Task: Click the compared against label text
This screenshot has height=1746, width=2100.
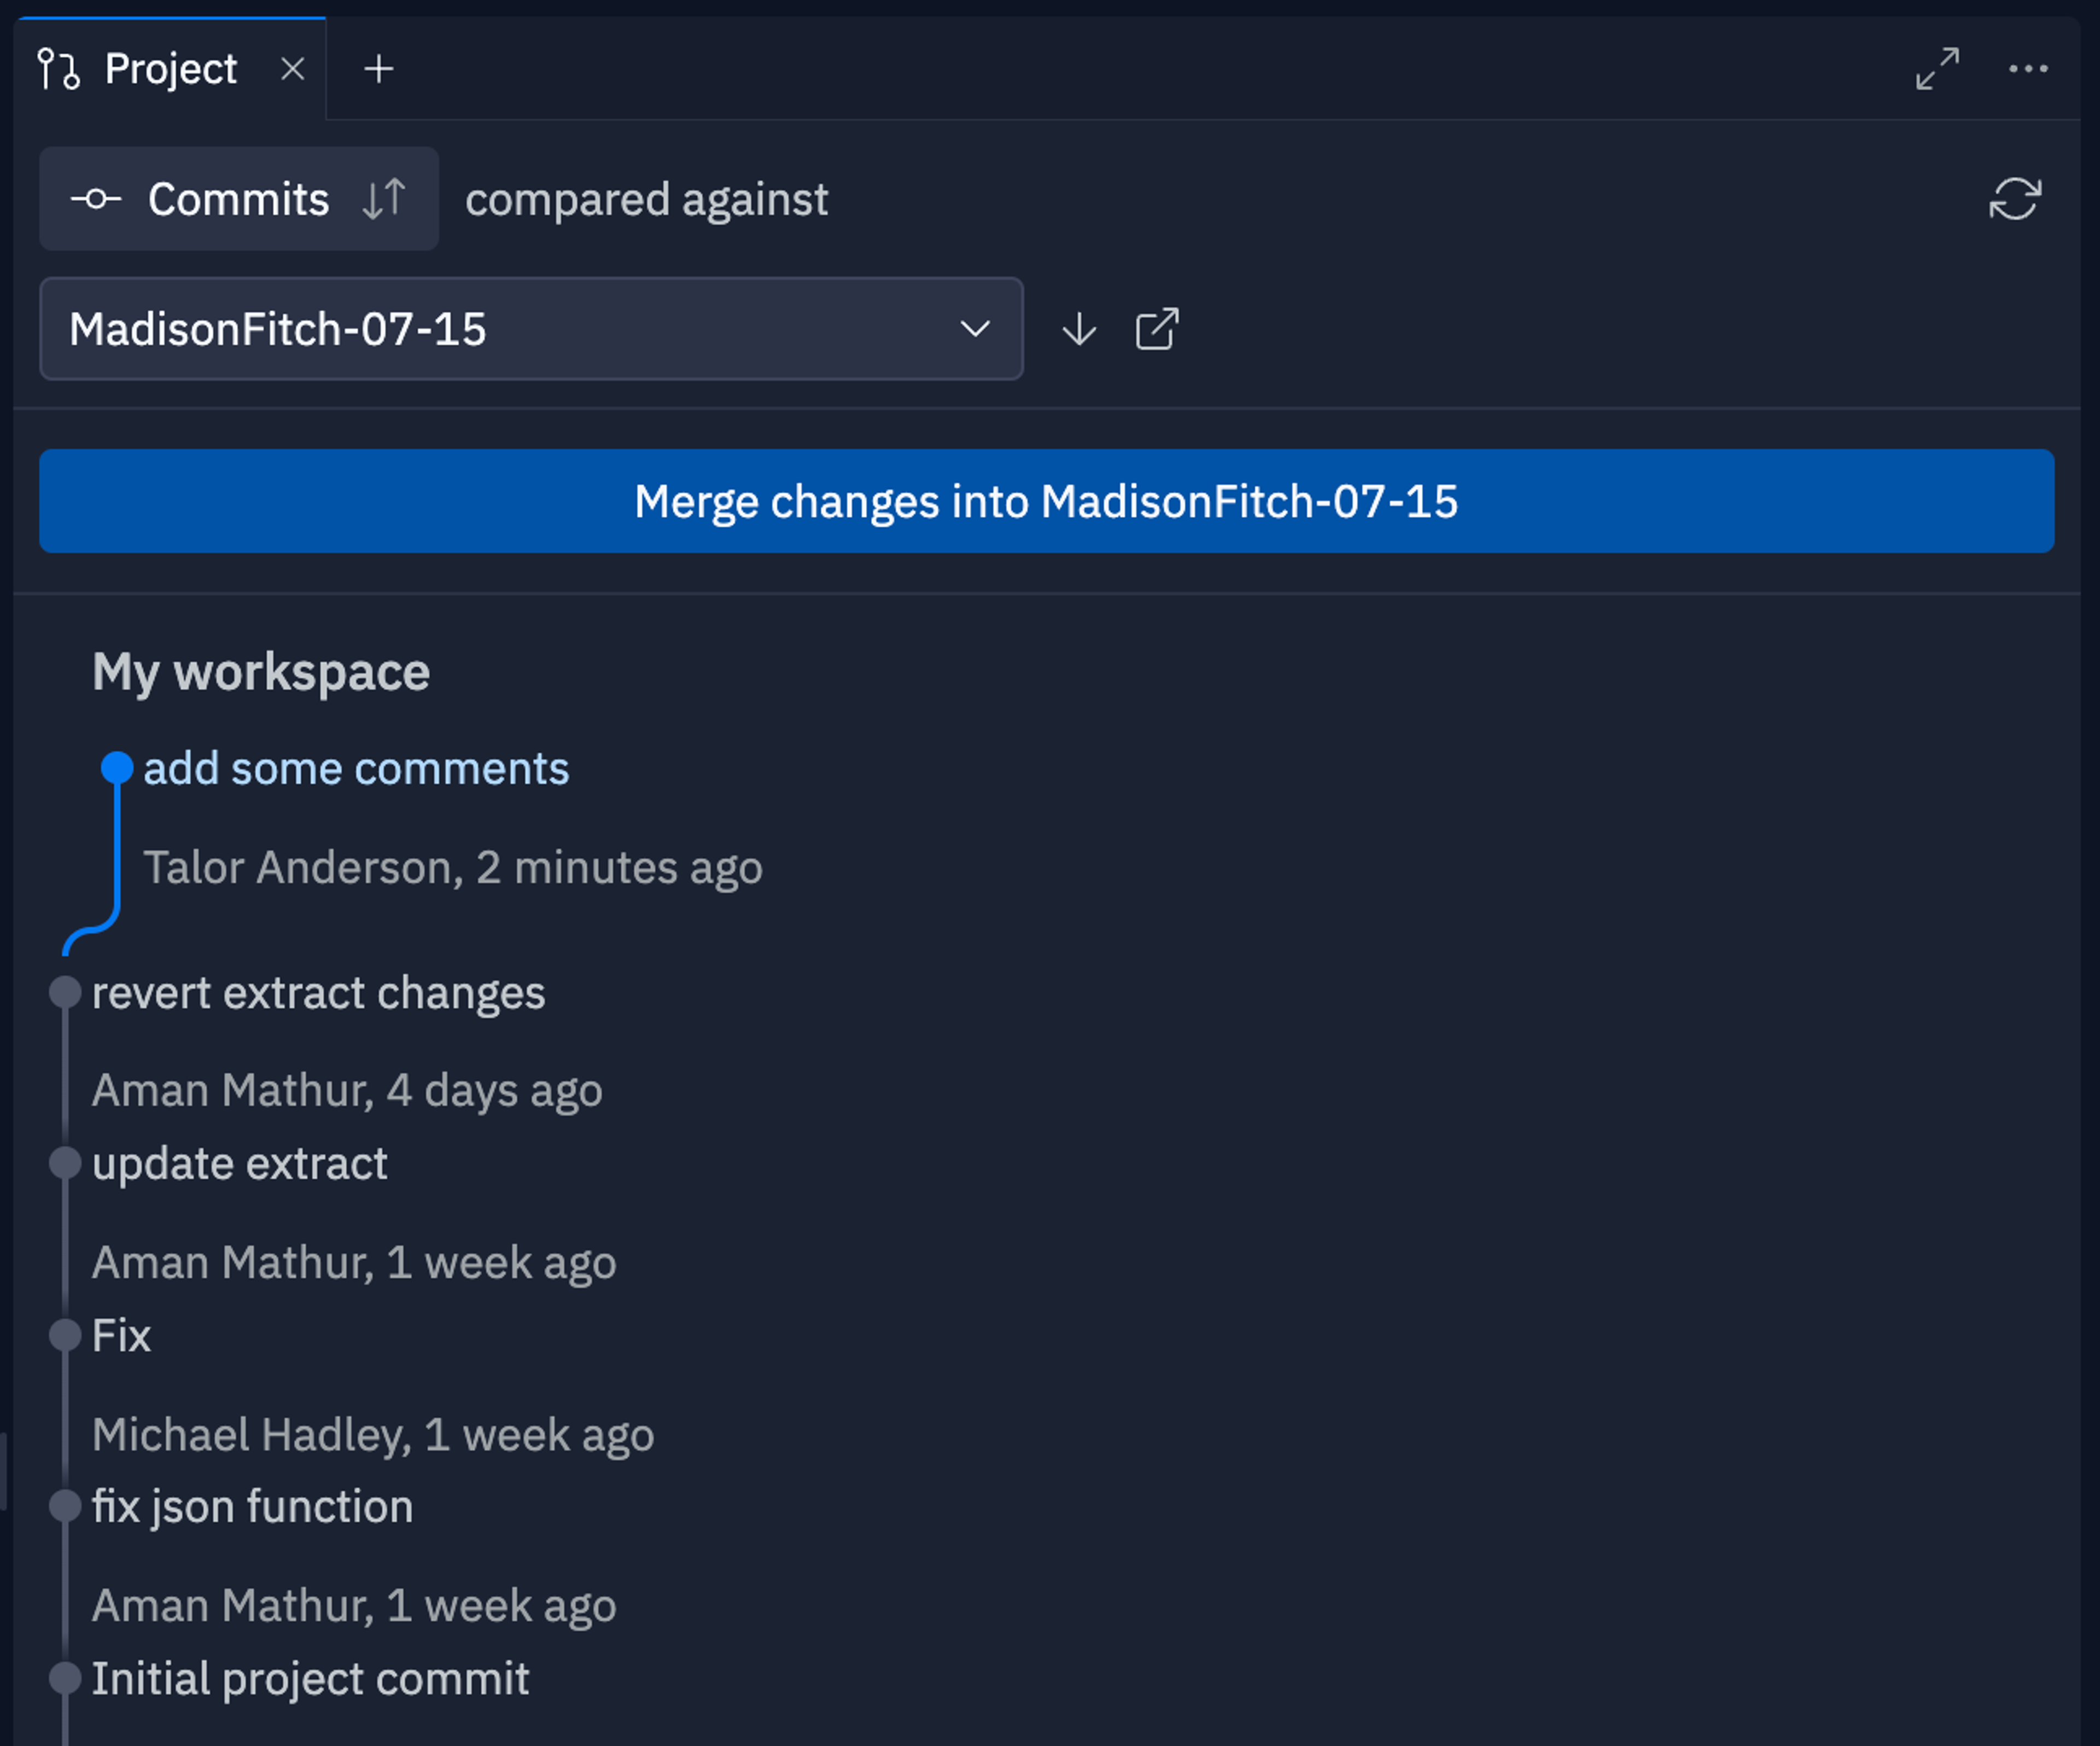Action: (x=647, y=197)
